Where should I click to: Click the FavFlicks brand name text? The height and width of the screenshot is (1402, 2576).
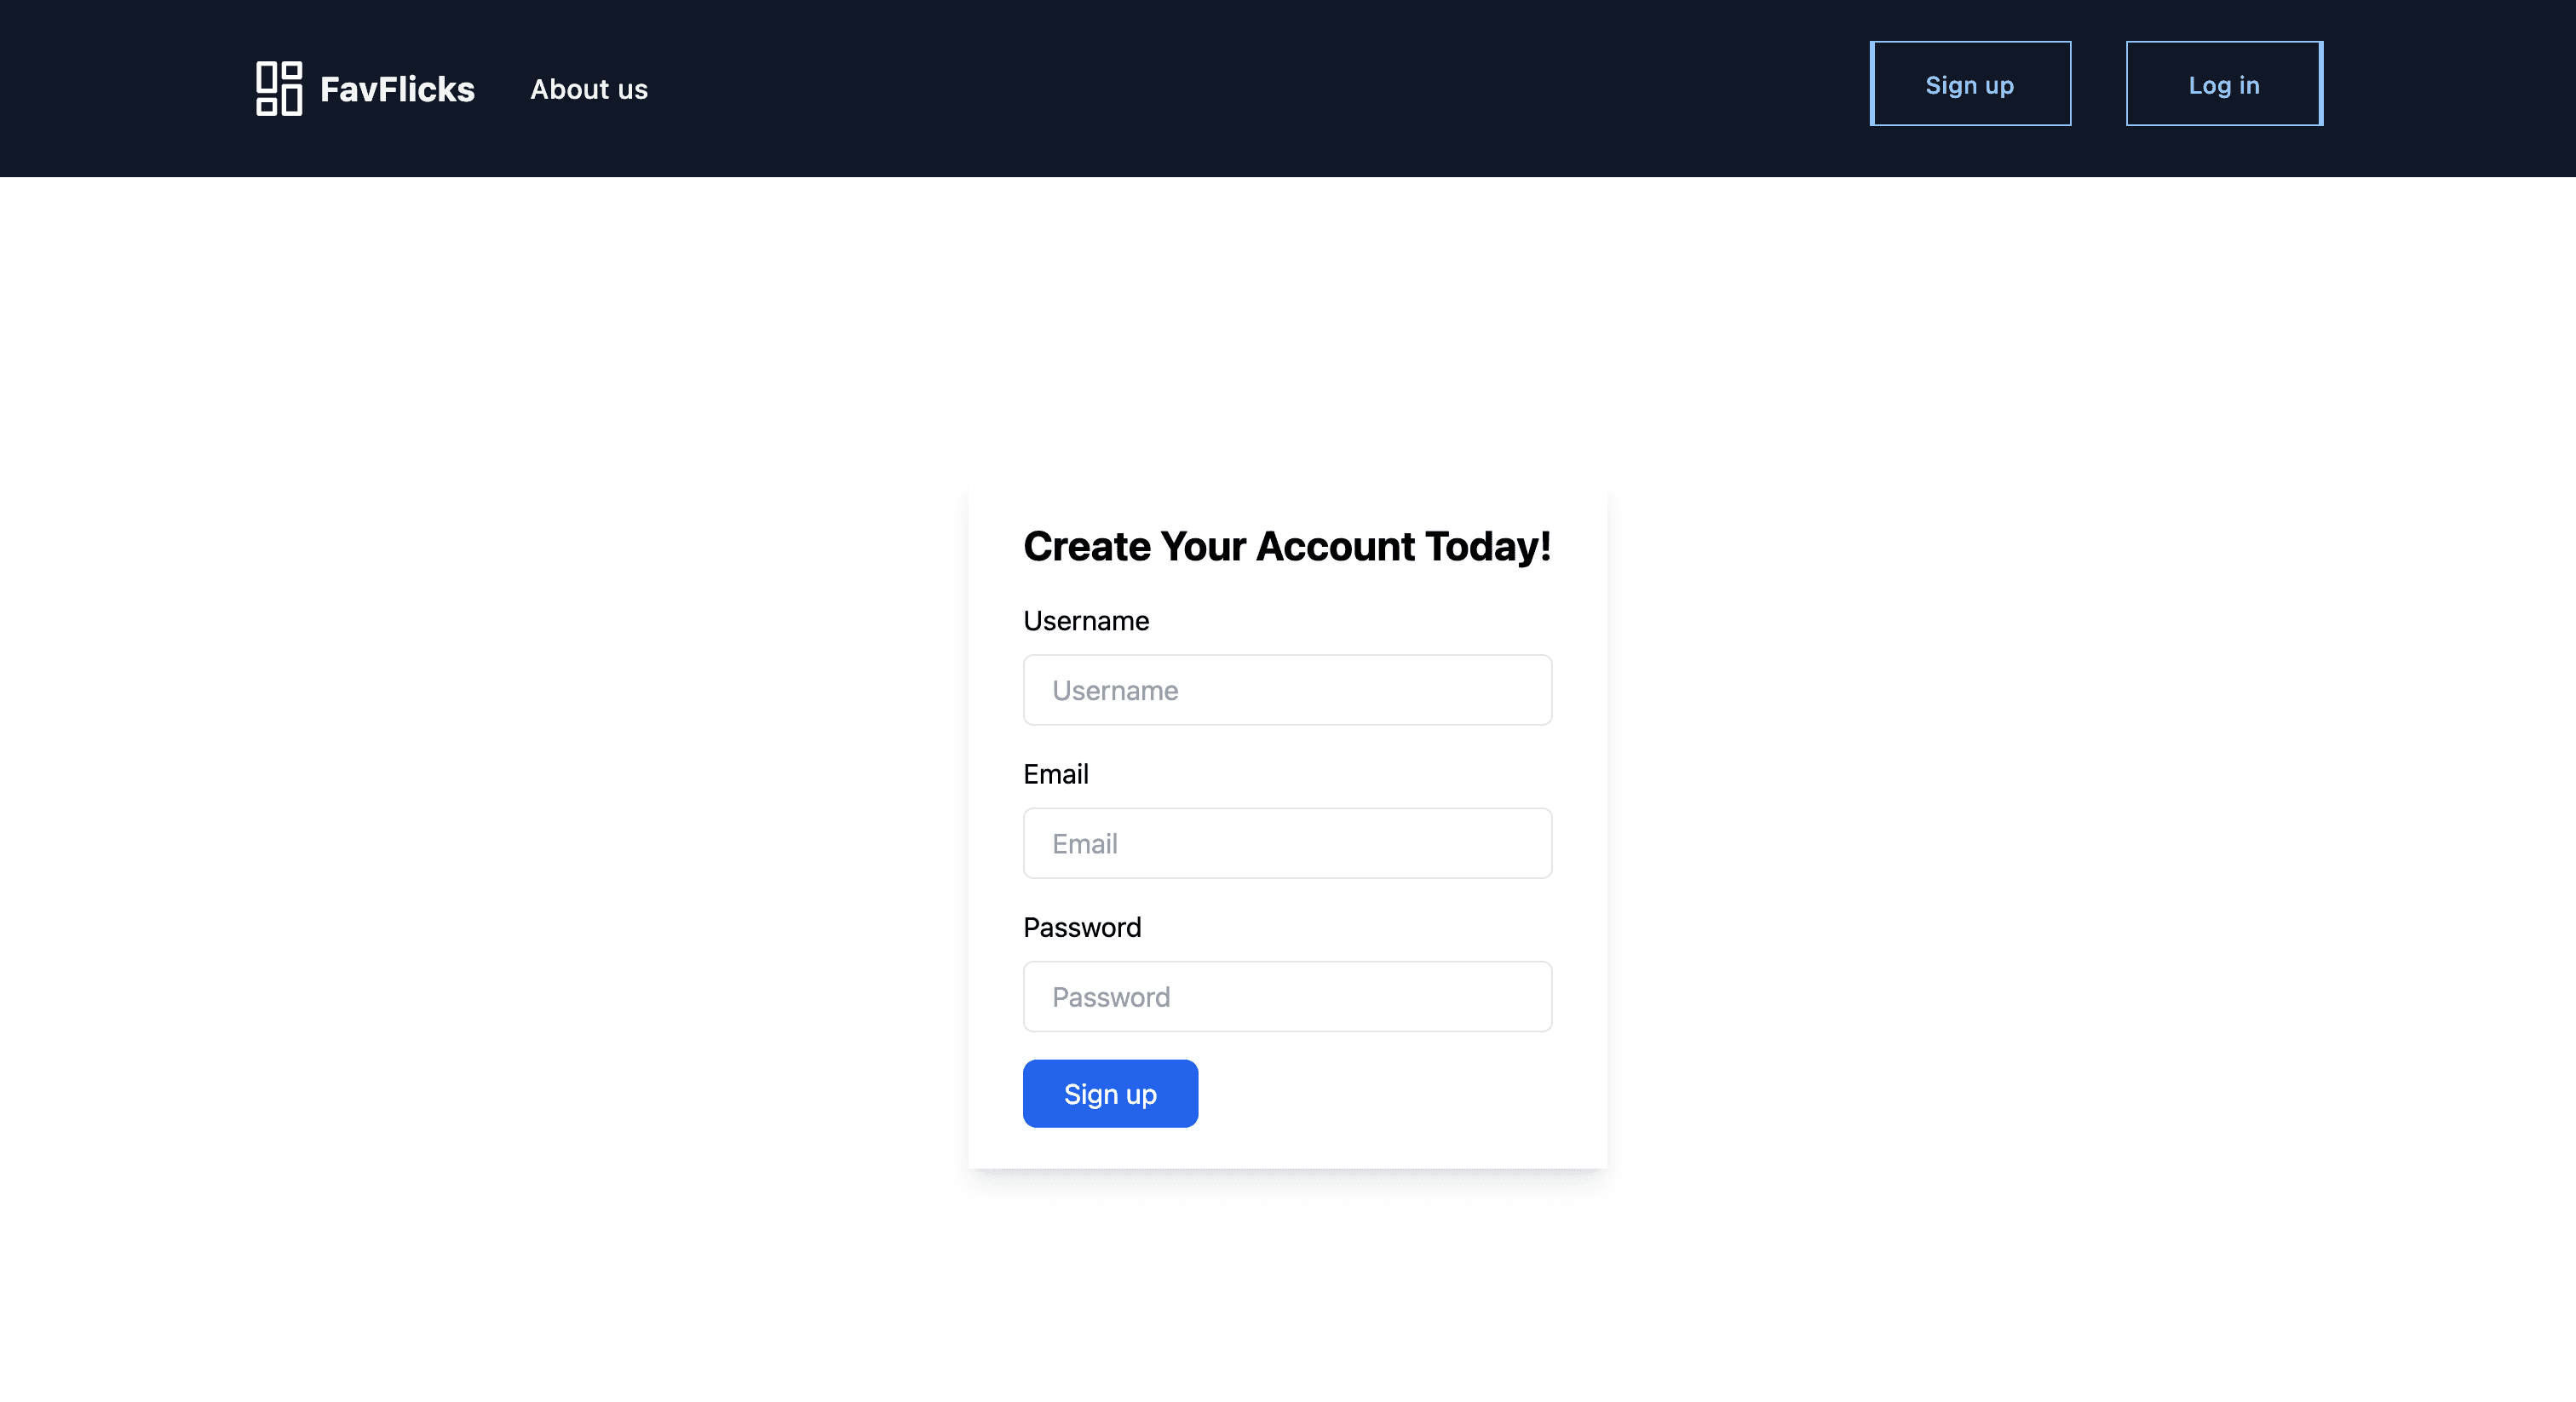pyautogui.click(x=397, y=89)
